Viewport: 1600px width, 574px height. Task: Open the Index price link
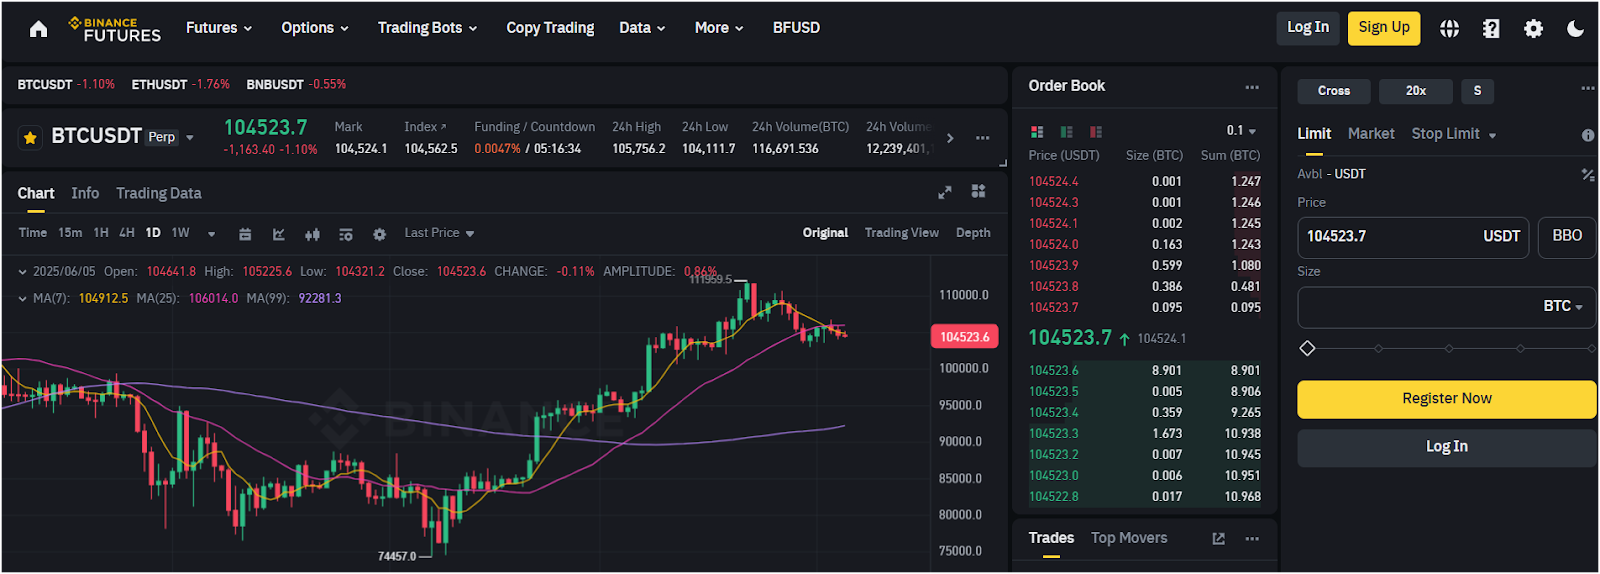tap(425, 127)
